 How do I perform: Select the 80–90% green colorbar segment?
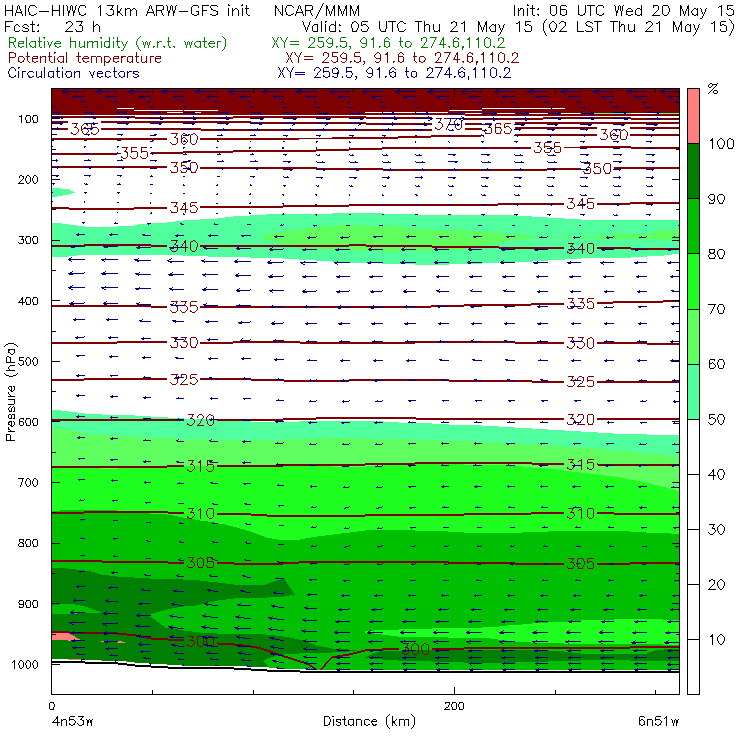pyautogui.click(x=693, y=226)
